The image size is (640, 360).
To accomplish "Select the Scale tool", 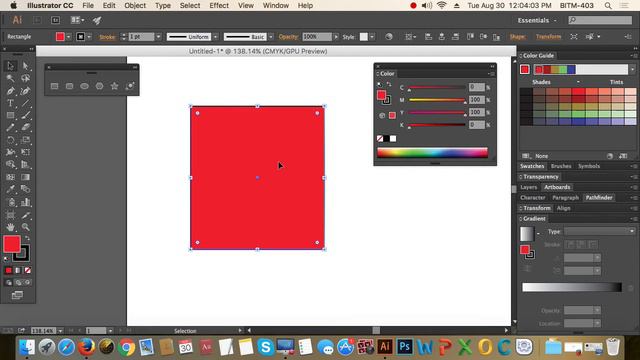I will point(25,140).
